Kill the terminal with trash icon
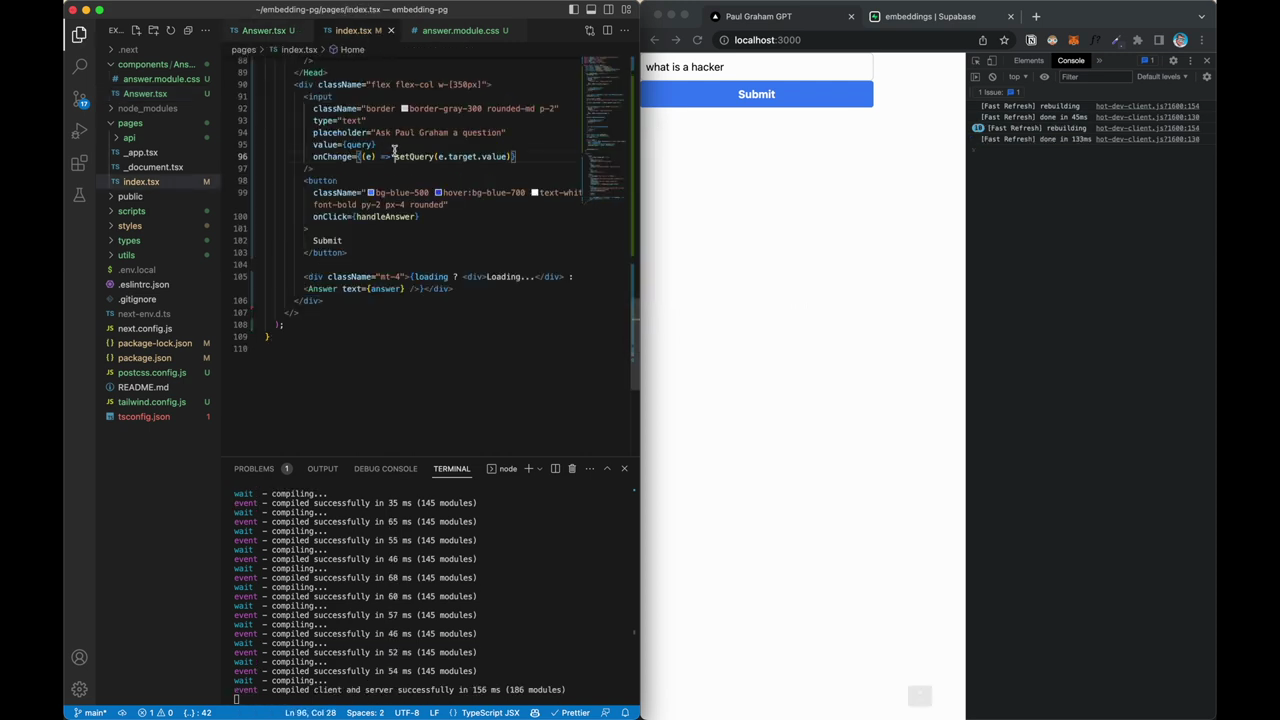Image resolution: width=1280 pixels, height=720 pixels. click(572, 468)
